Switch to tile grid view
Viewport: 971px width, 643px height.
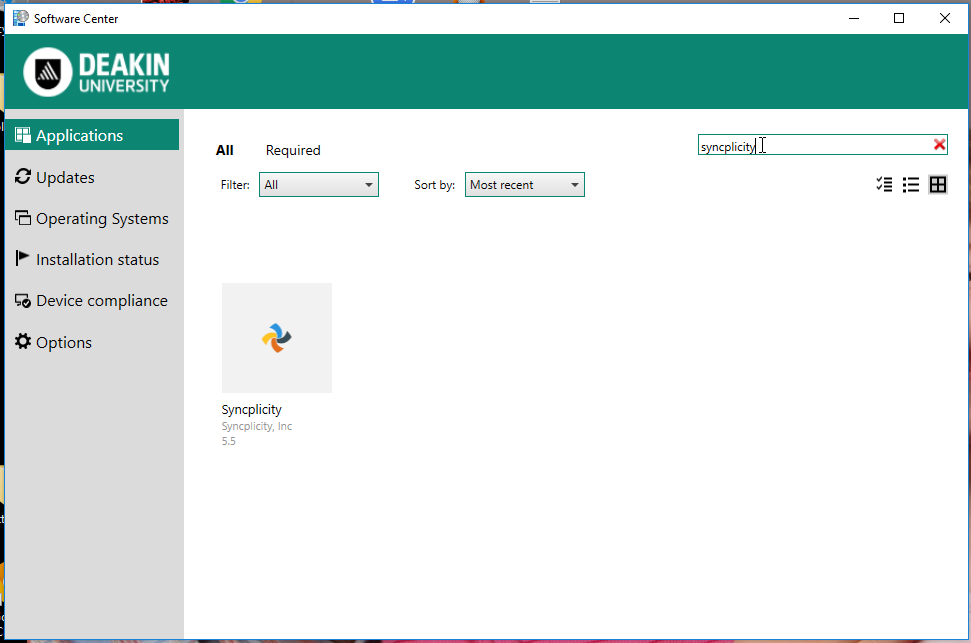(x=938, y=185)
